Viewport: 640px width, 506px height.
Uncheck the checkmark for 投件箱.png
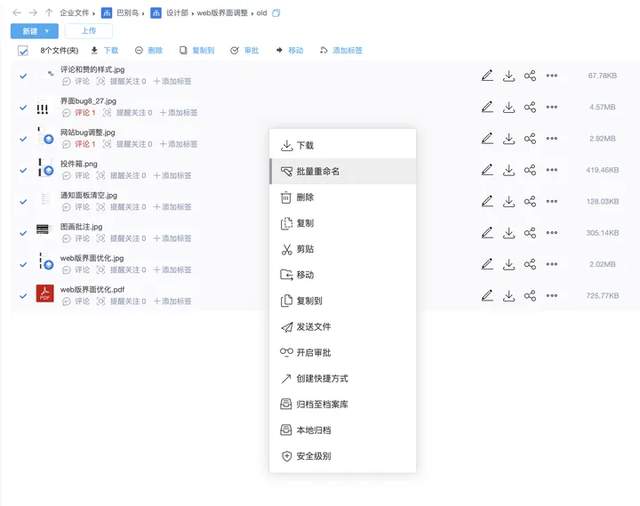(23, 170)
